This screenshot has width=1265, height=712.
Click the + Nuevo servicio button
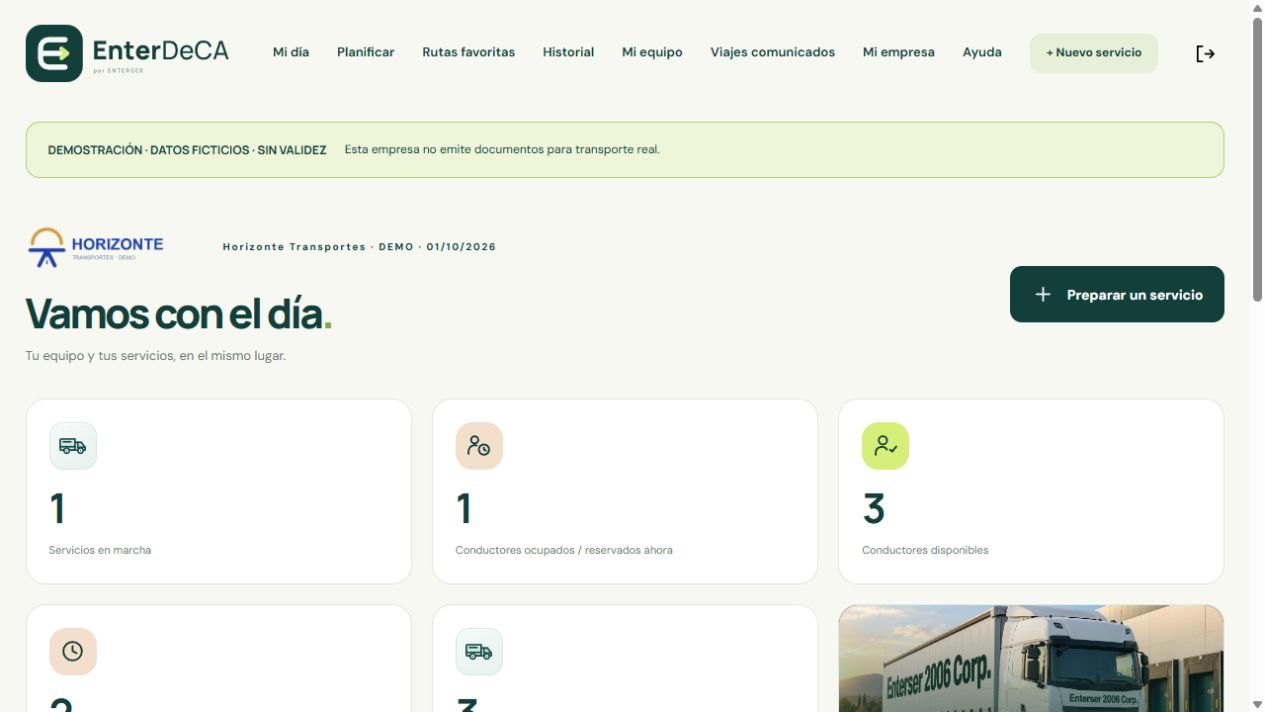[x=1094, y=53]
